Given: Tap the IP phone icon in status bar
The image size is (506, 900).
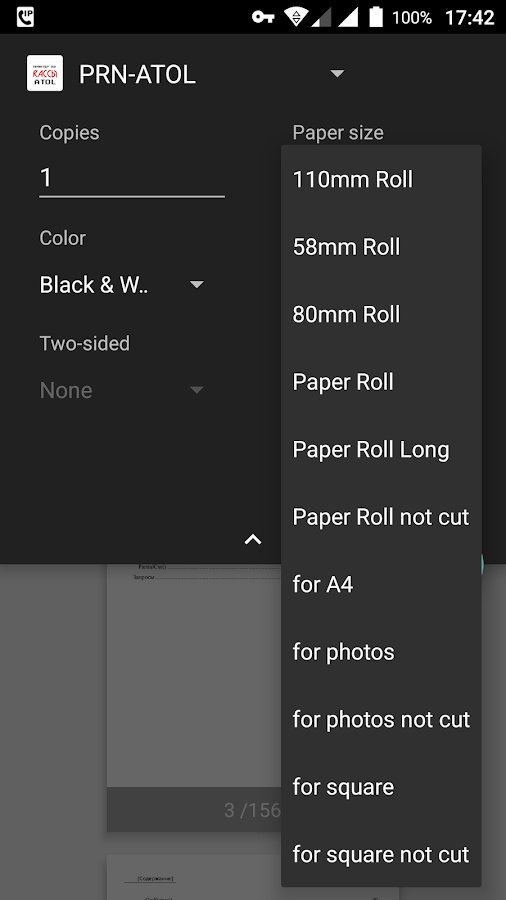Looking at the screenshot, I should (x=25, y=17).
